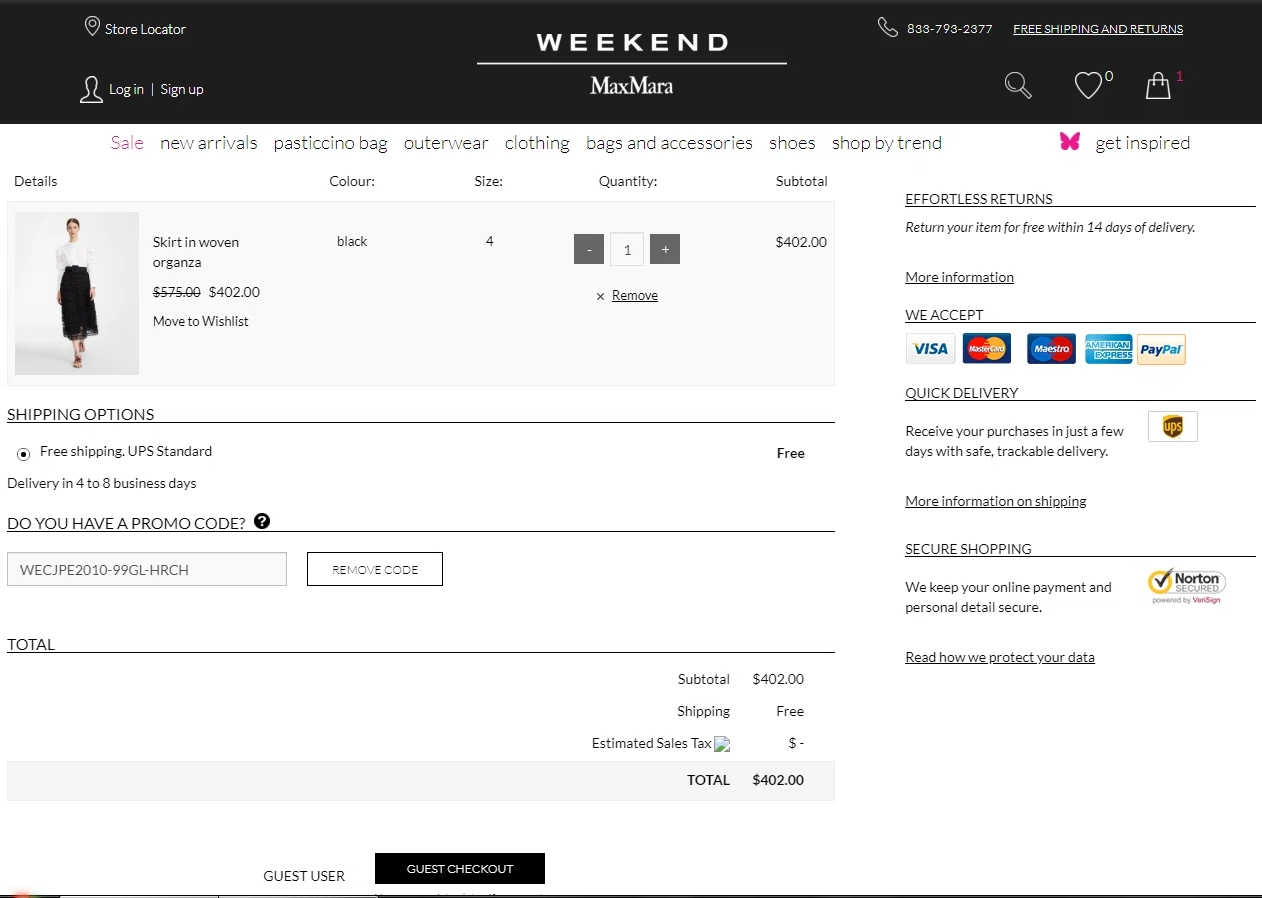Click the Remove Code button
Image resolution: width=1262 pixels, height=898 pixels.
[x=375, y=569]
